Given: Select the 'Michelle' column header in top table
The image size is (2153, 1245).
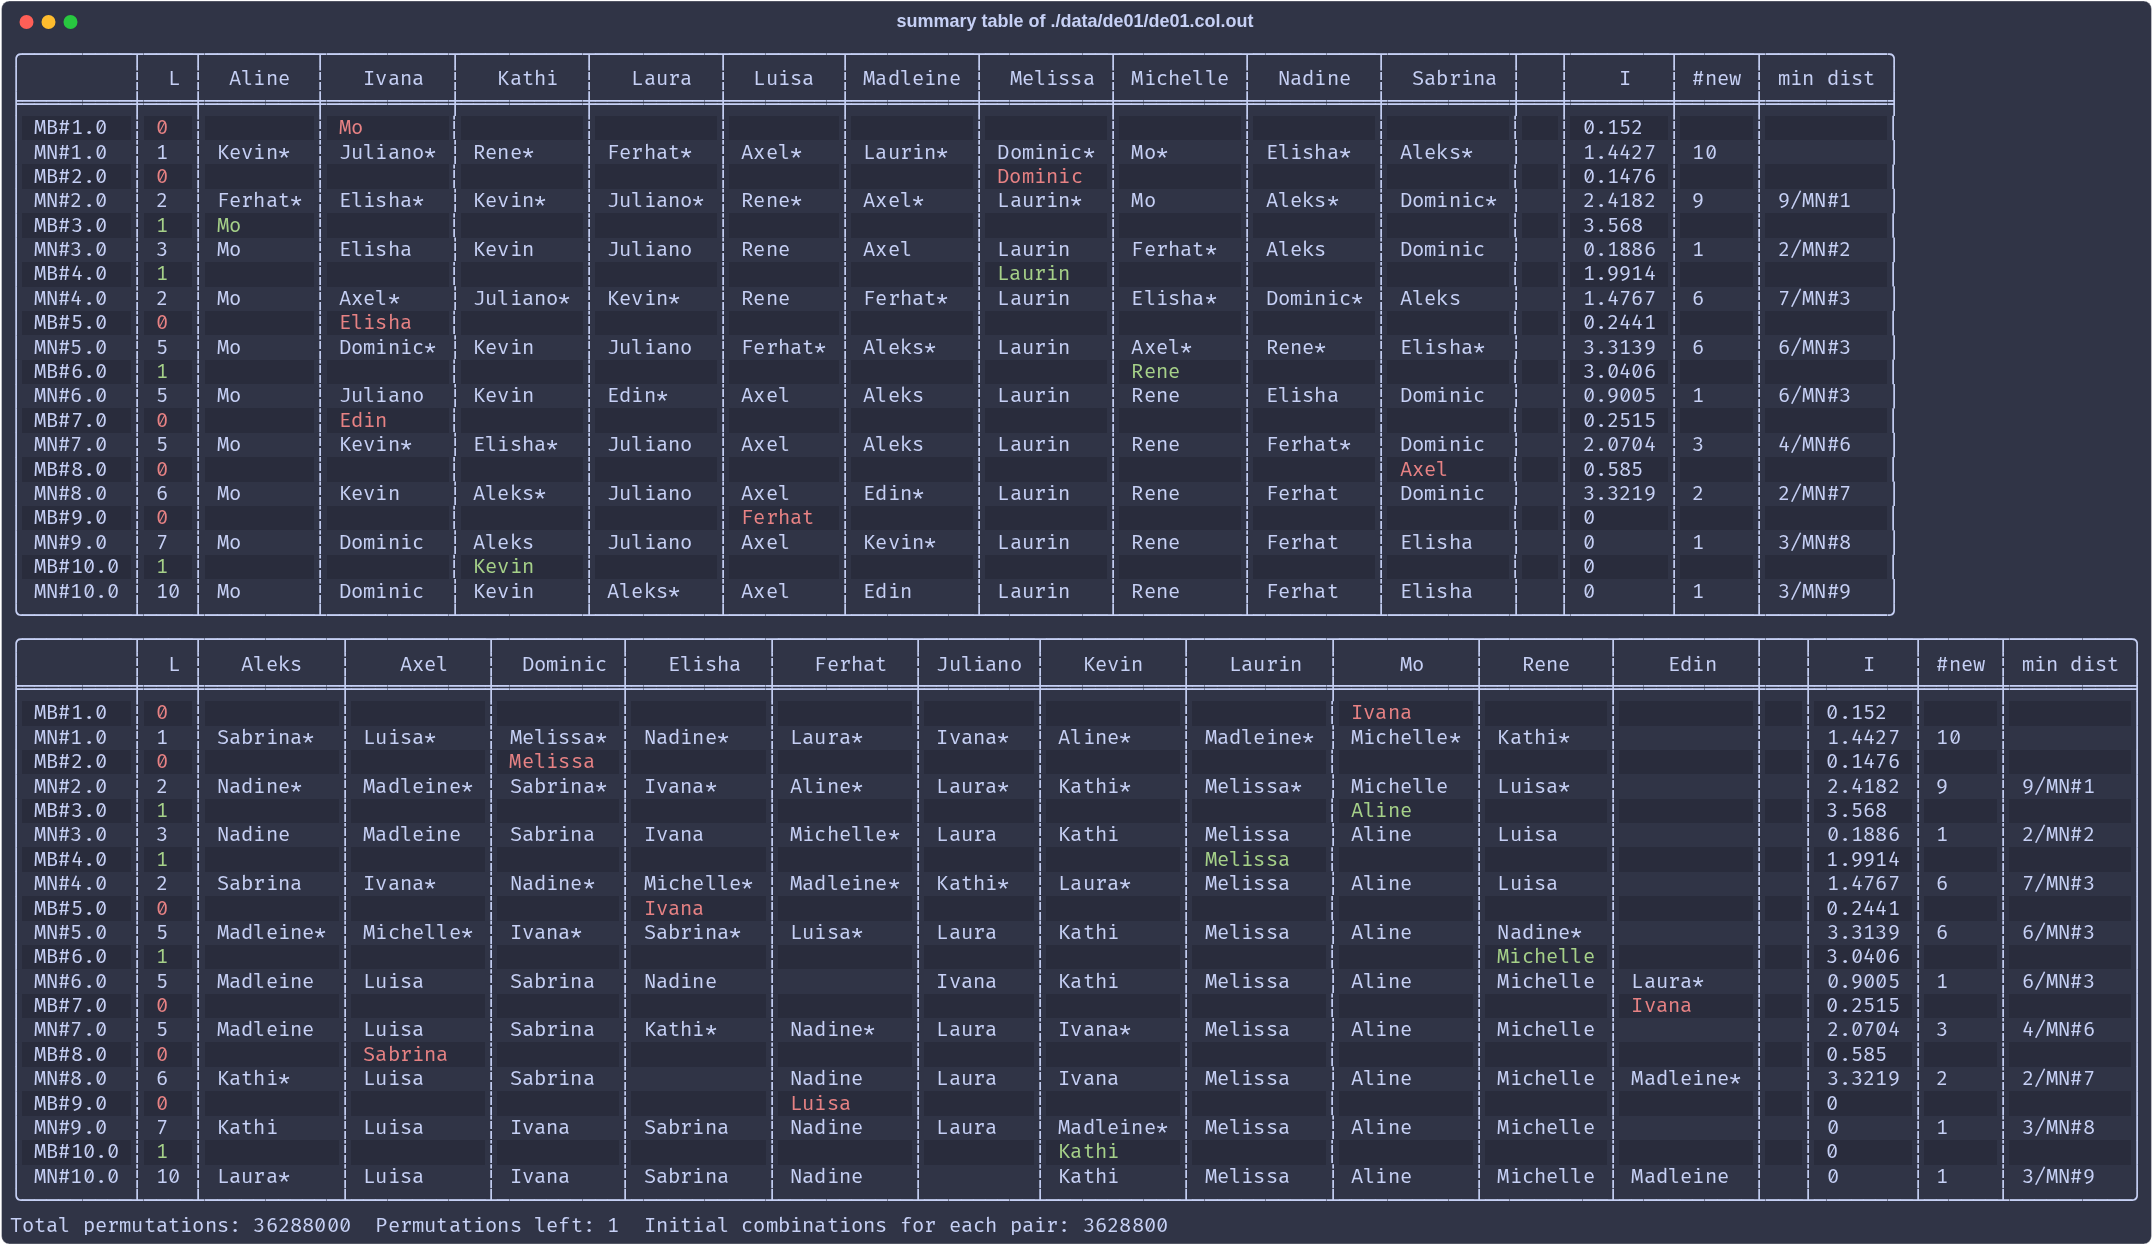Looking at the screenshot, I should click(x=1179, y=78).
